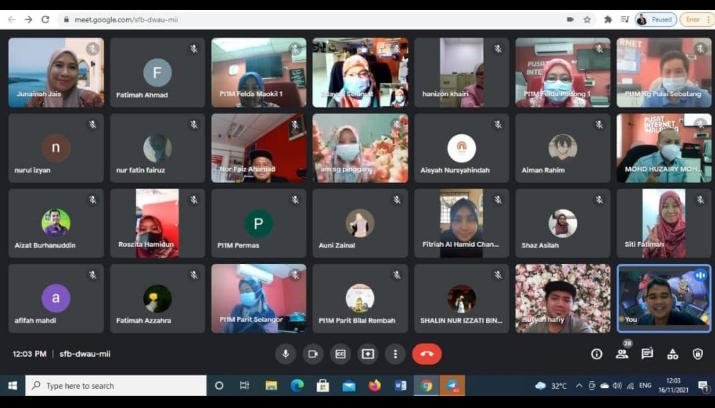The width and height of the screenshot is (715, 408).
Task: Open the Activities panel
Action: 673,354
